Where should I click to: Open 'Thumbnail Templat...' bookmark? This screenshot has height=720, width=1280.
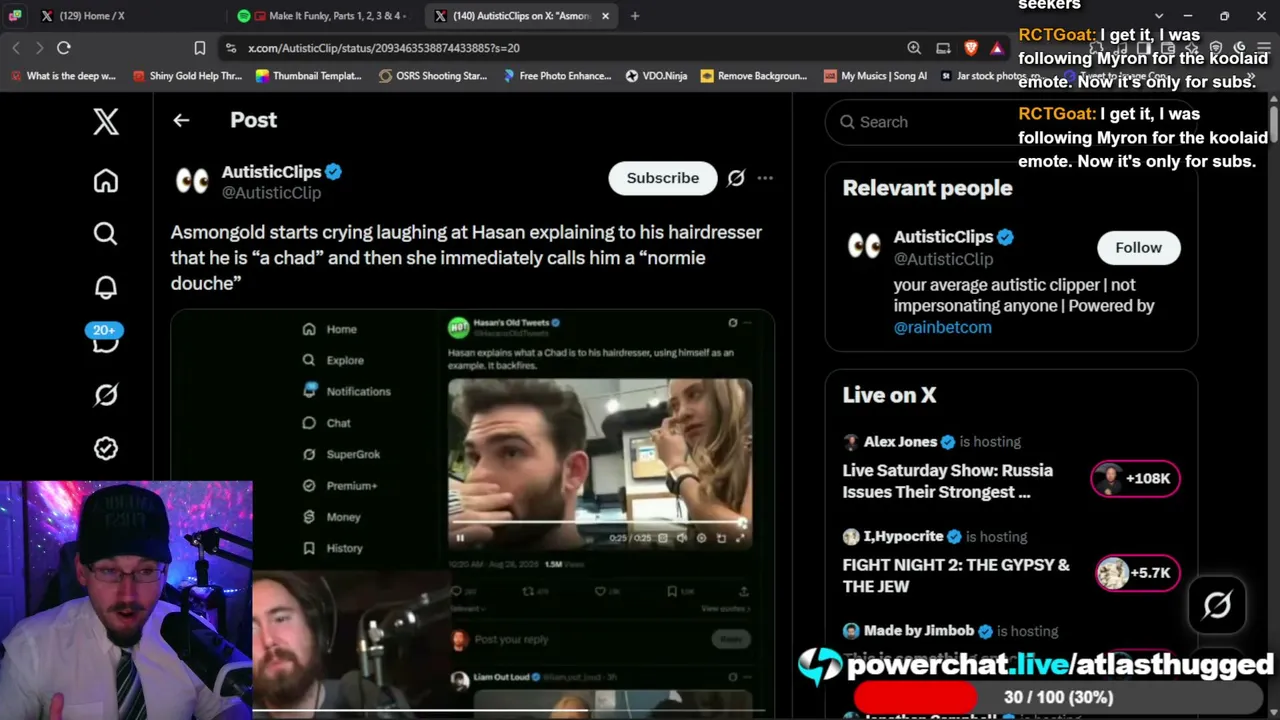tap(308, 76)
